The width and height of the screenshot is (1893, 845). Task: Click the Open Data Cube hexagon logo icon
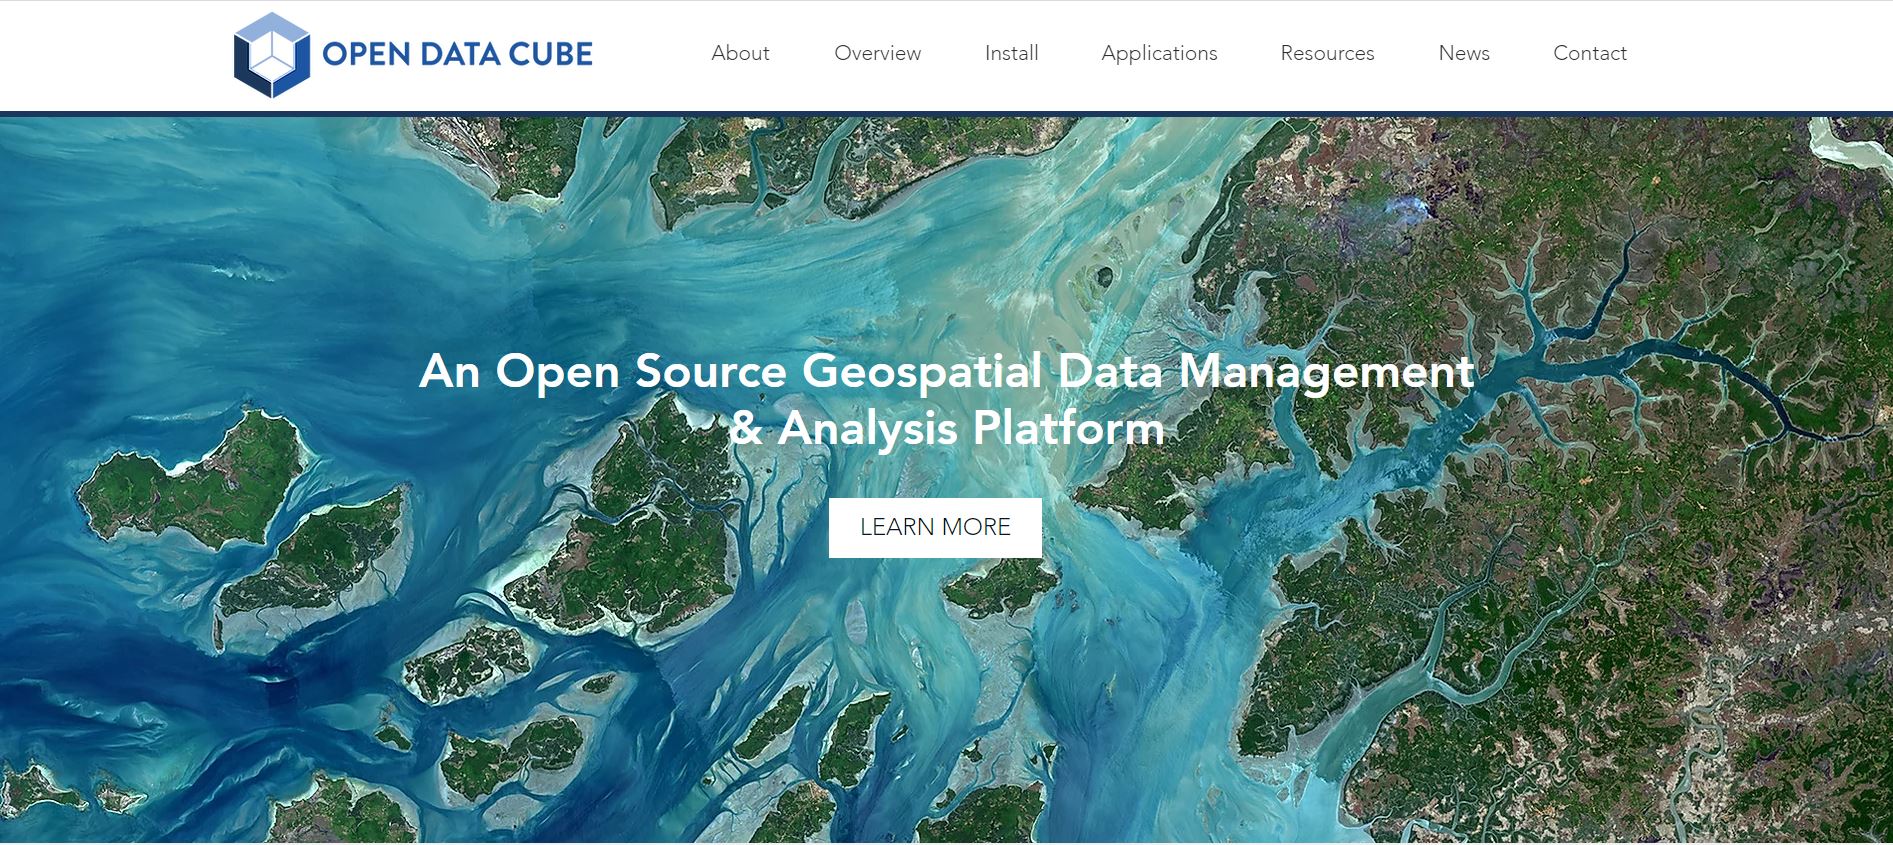[271, 55]
